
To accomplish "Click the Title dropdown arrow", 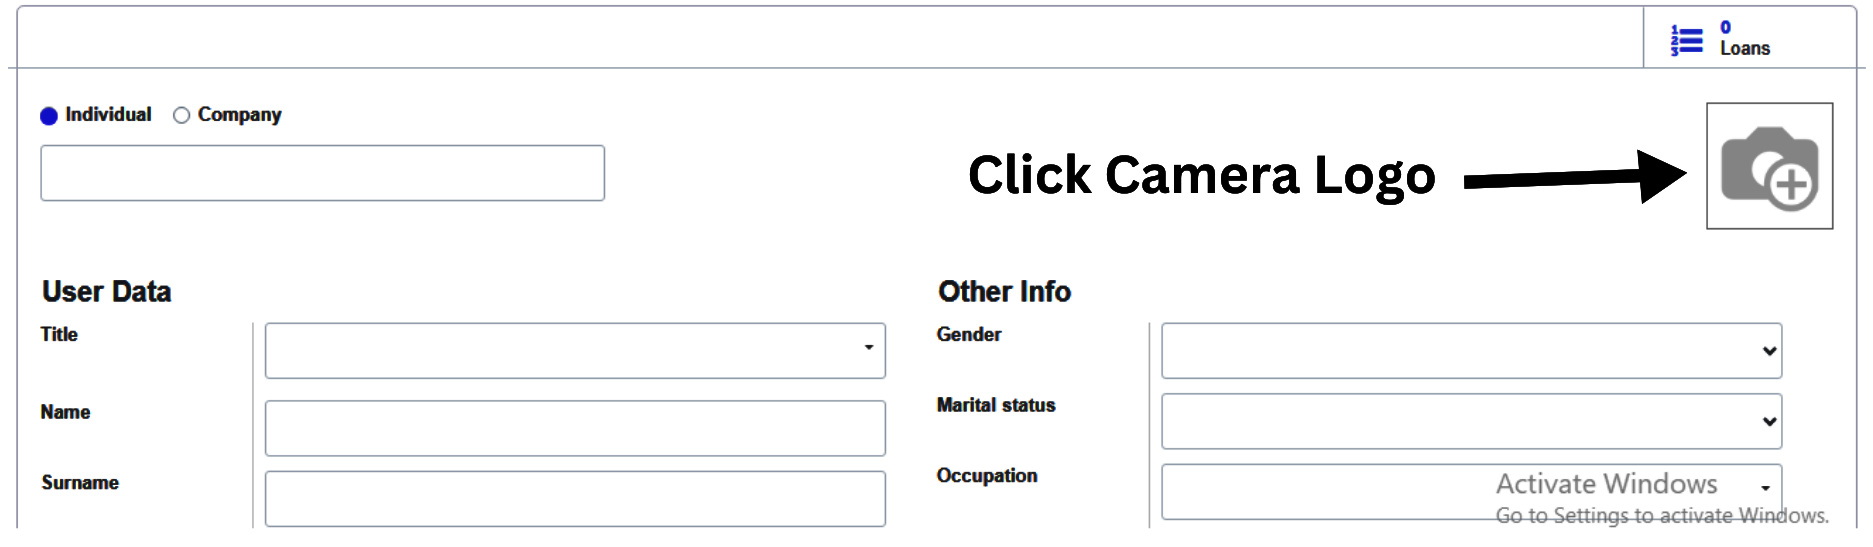I will pyautogui.click(x=869, y=347).
